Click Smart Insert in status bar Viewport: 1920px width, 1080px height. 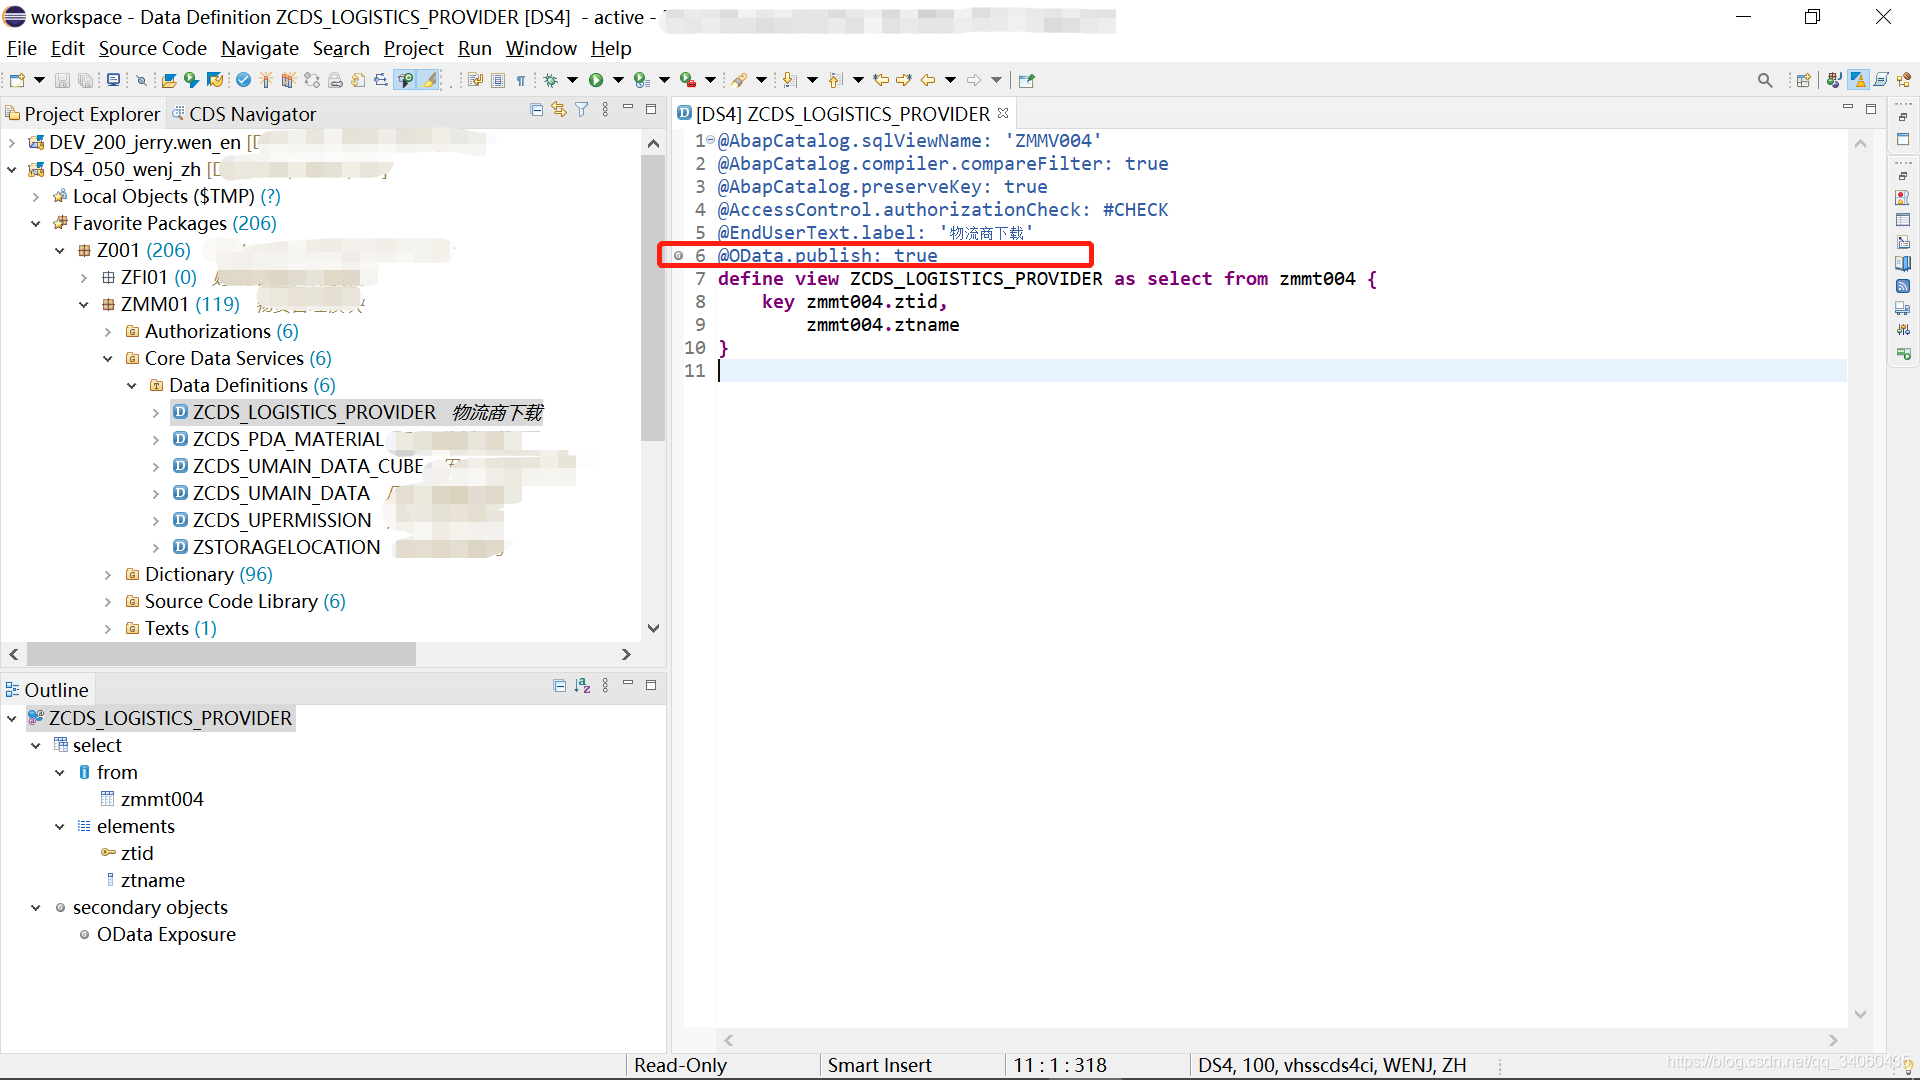click(879, 1065)
